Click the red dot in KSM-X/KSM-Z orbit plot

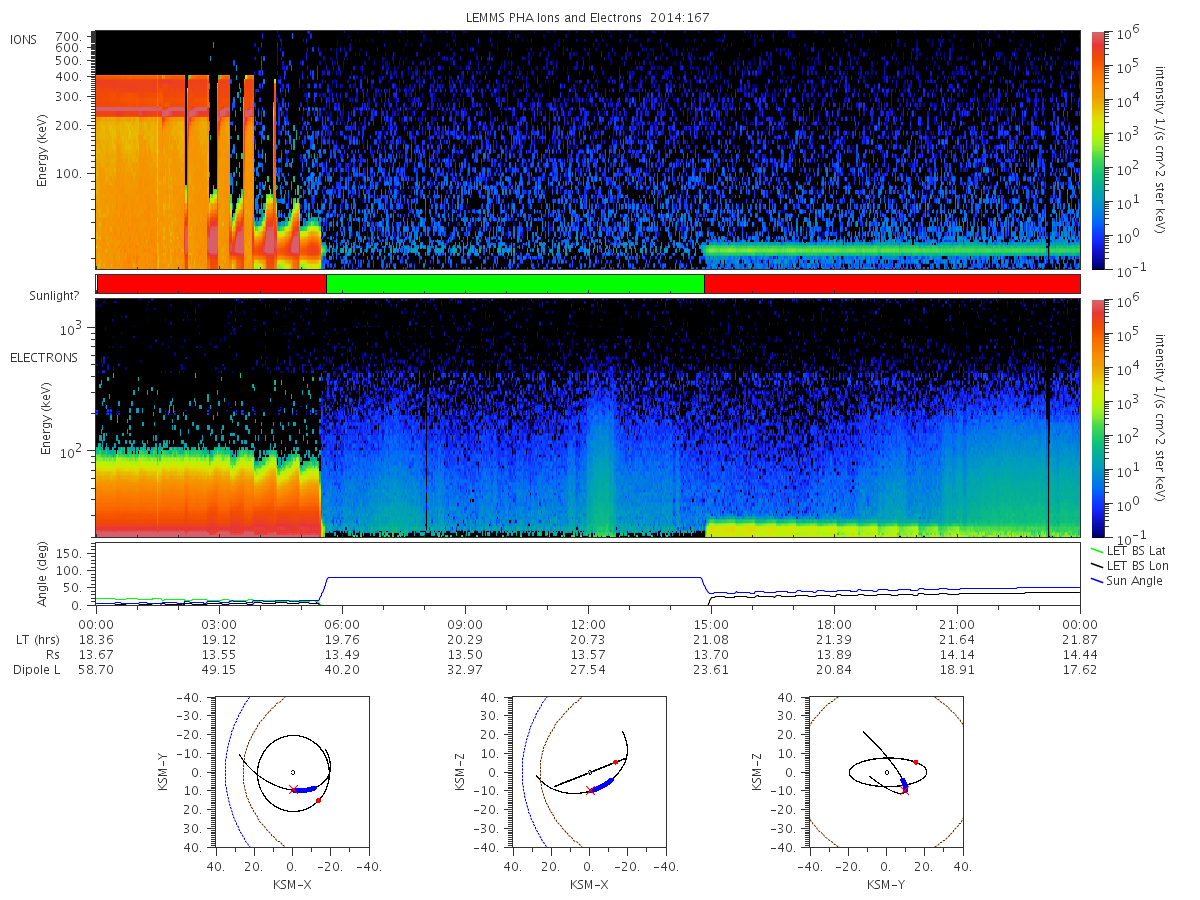pyautogui.click(x=615, y=762)
